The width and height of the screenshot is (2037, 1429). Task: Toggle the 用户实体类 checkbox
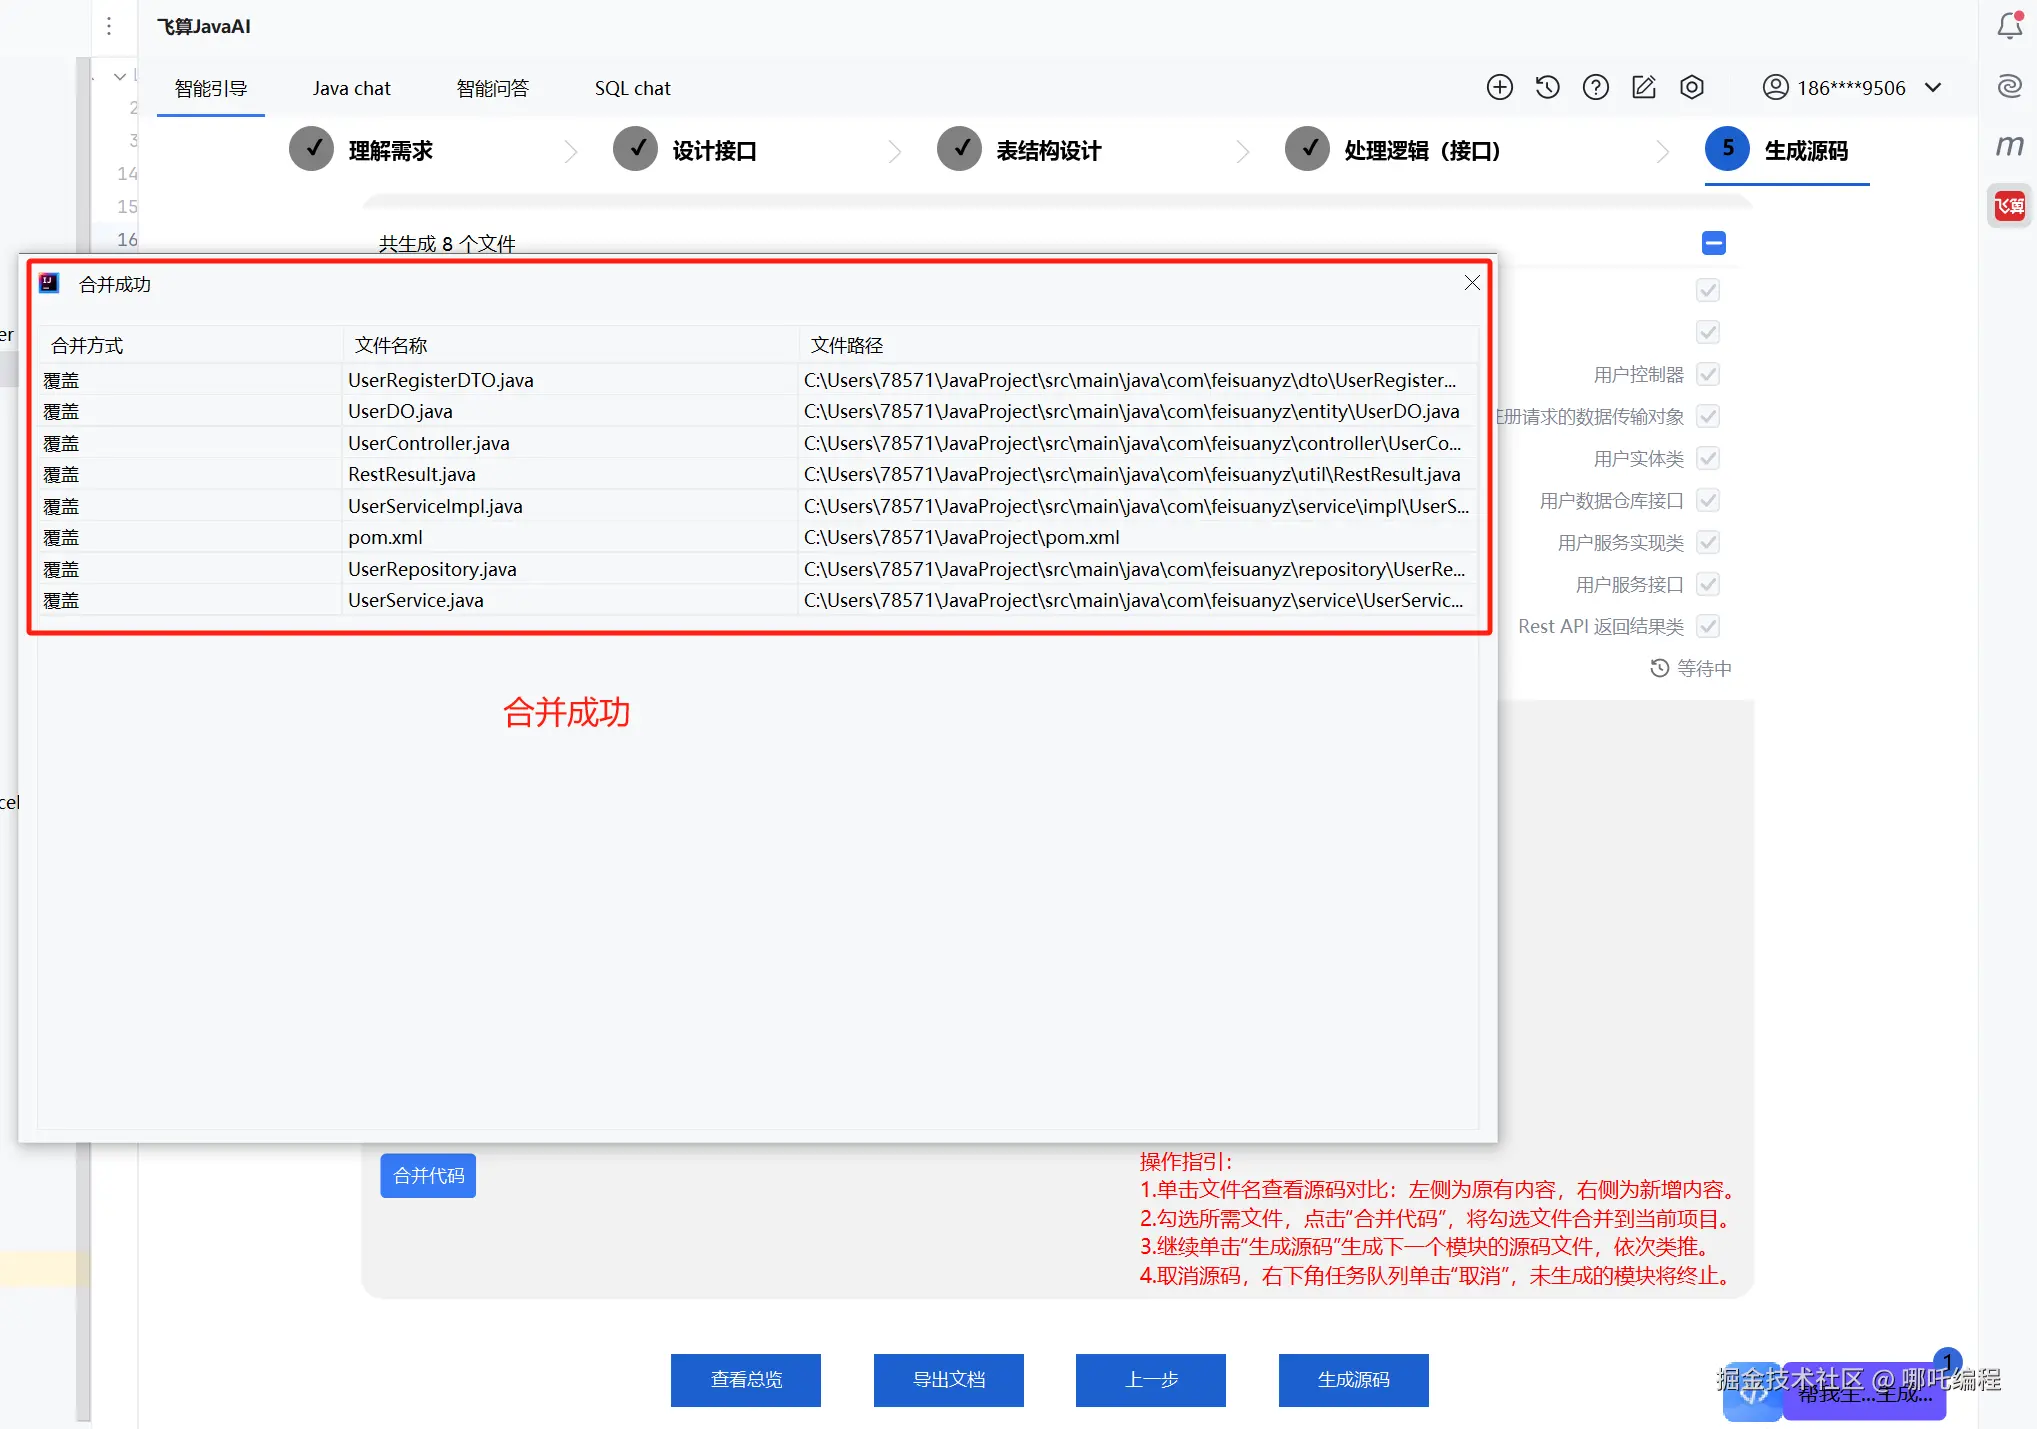(1707, 459)
